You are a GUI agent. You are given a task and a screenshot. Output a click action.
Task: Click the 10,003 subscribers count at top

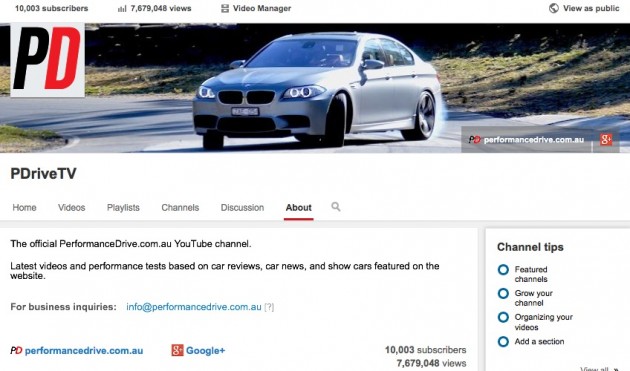pyautogui.click(x=51, y=8)
